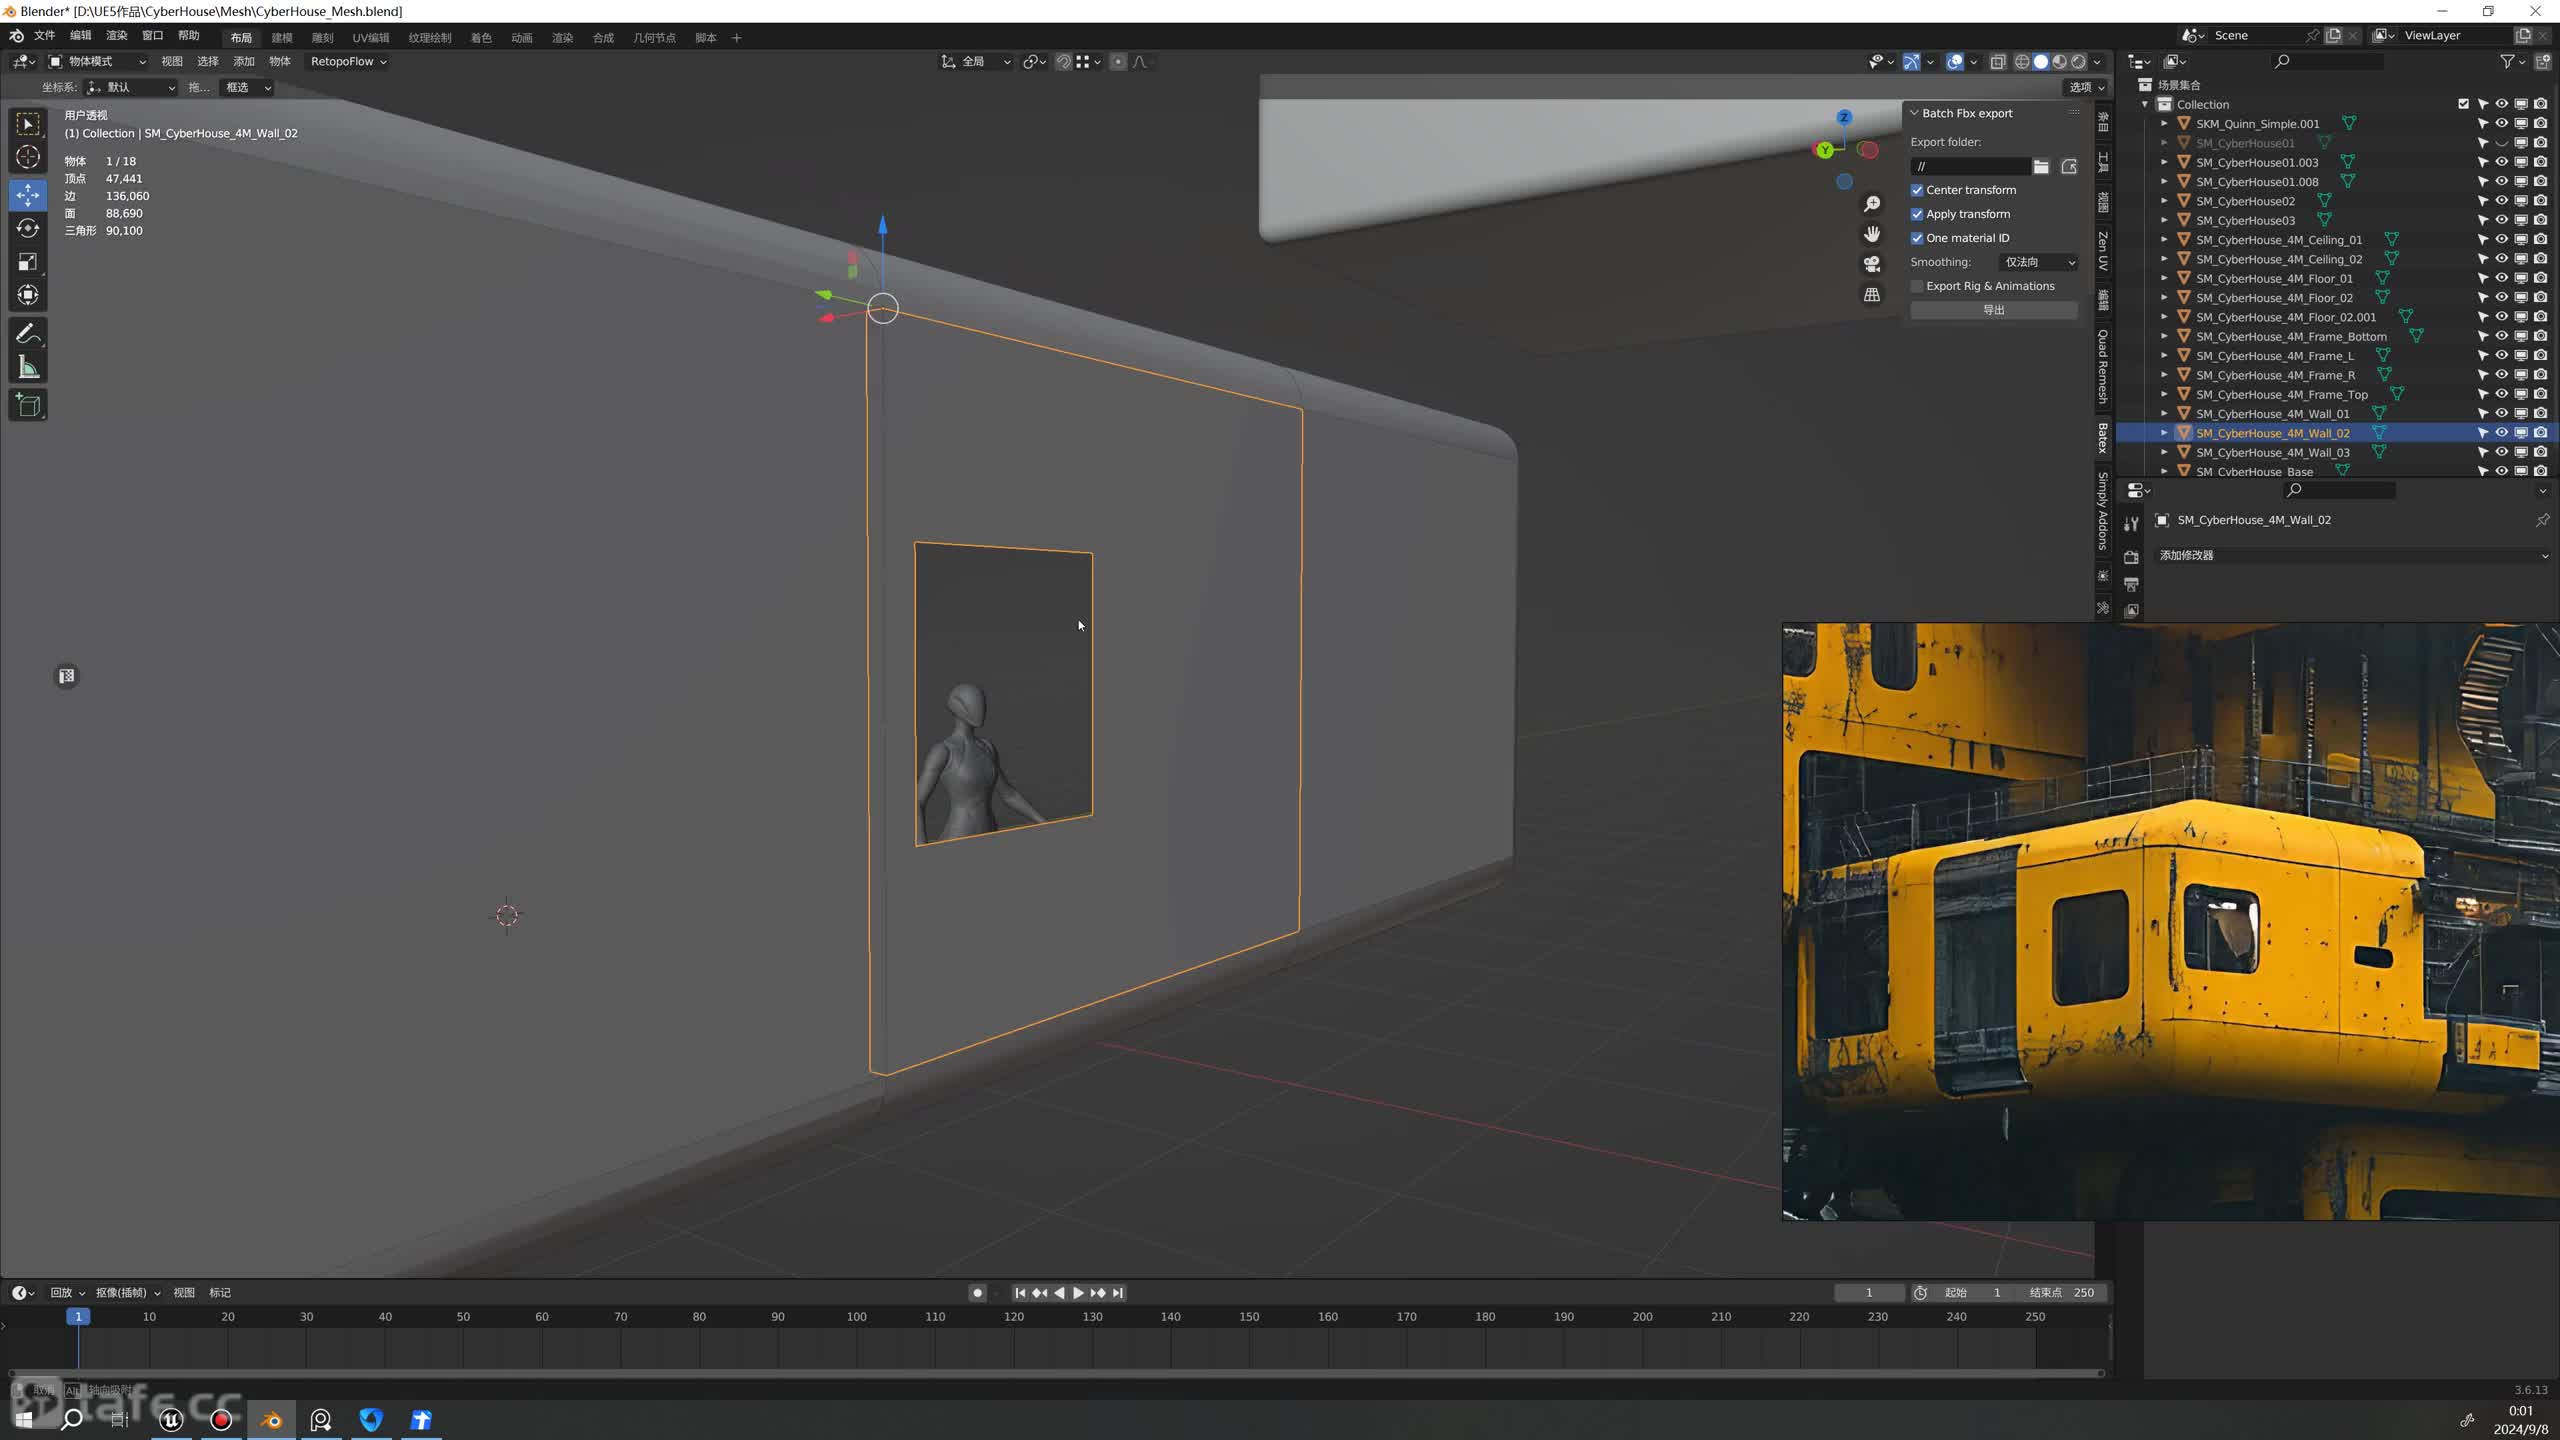Jump to the timeline end frame
This screenshot has height=1440, width=2560.
click(x=1119, y=1293)
